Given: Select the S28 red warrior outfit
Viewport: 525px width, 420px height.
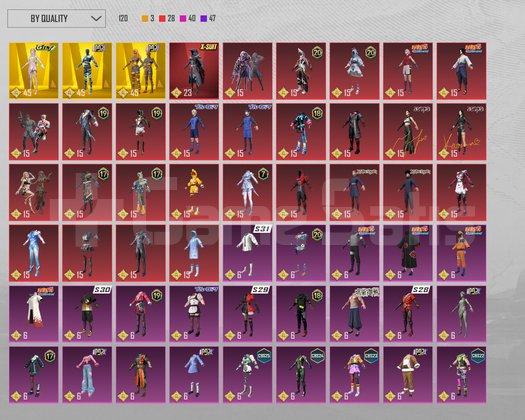Looking at the screenshot, I should coord(408,314).
